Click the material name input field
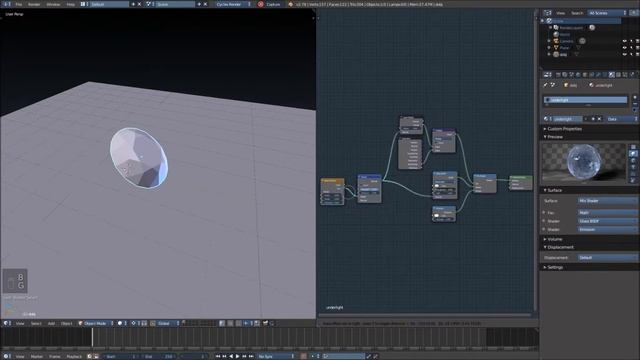 point(567,119)
